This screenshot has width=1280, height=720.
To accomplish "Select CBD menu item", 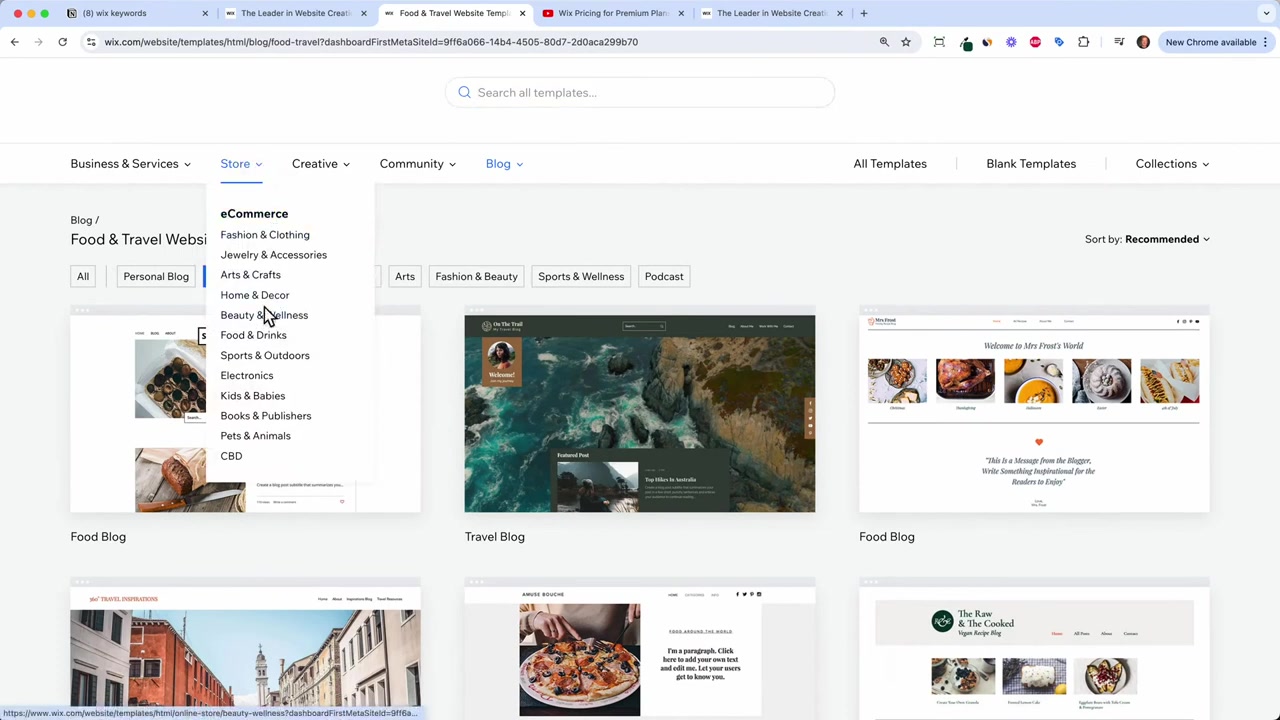I will coord(231,456).
